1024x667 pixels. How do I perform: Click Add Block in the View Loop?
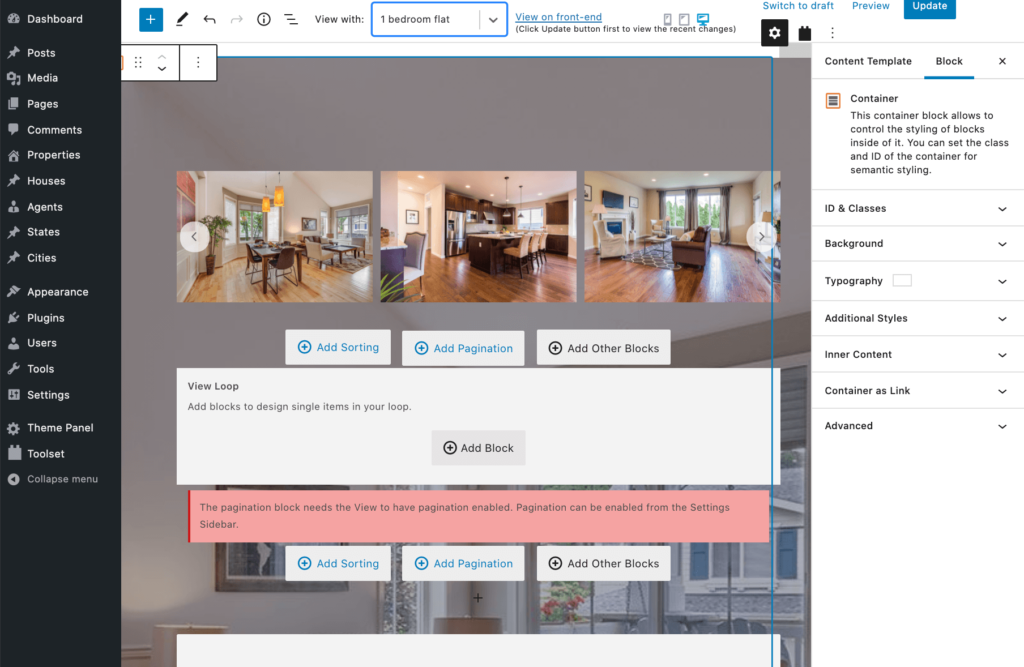[x=479, y=447]
